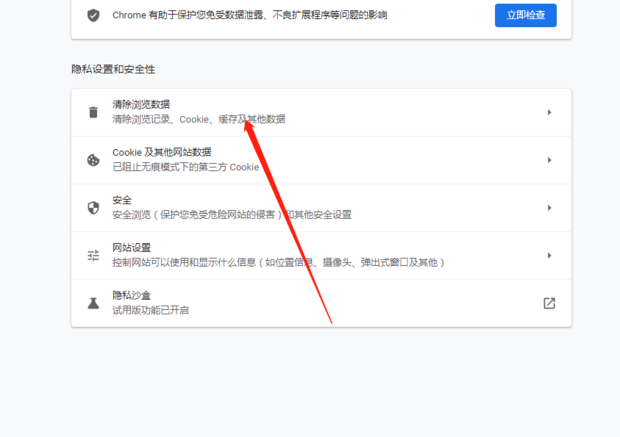The image size is (620, 437).
Task: Expand the 清除浏览数据 row arrow
Action: [549, 112]
